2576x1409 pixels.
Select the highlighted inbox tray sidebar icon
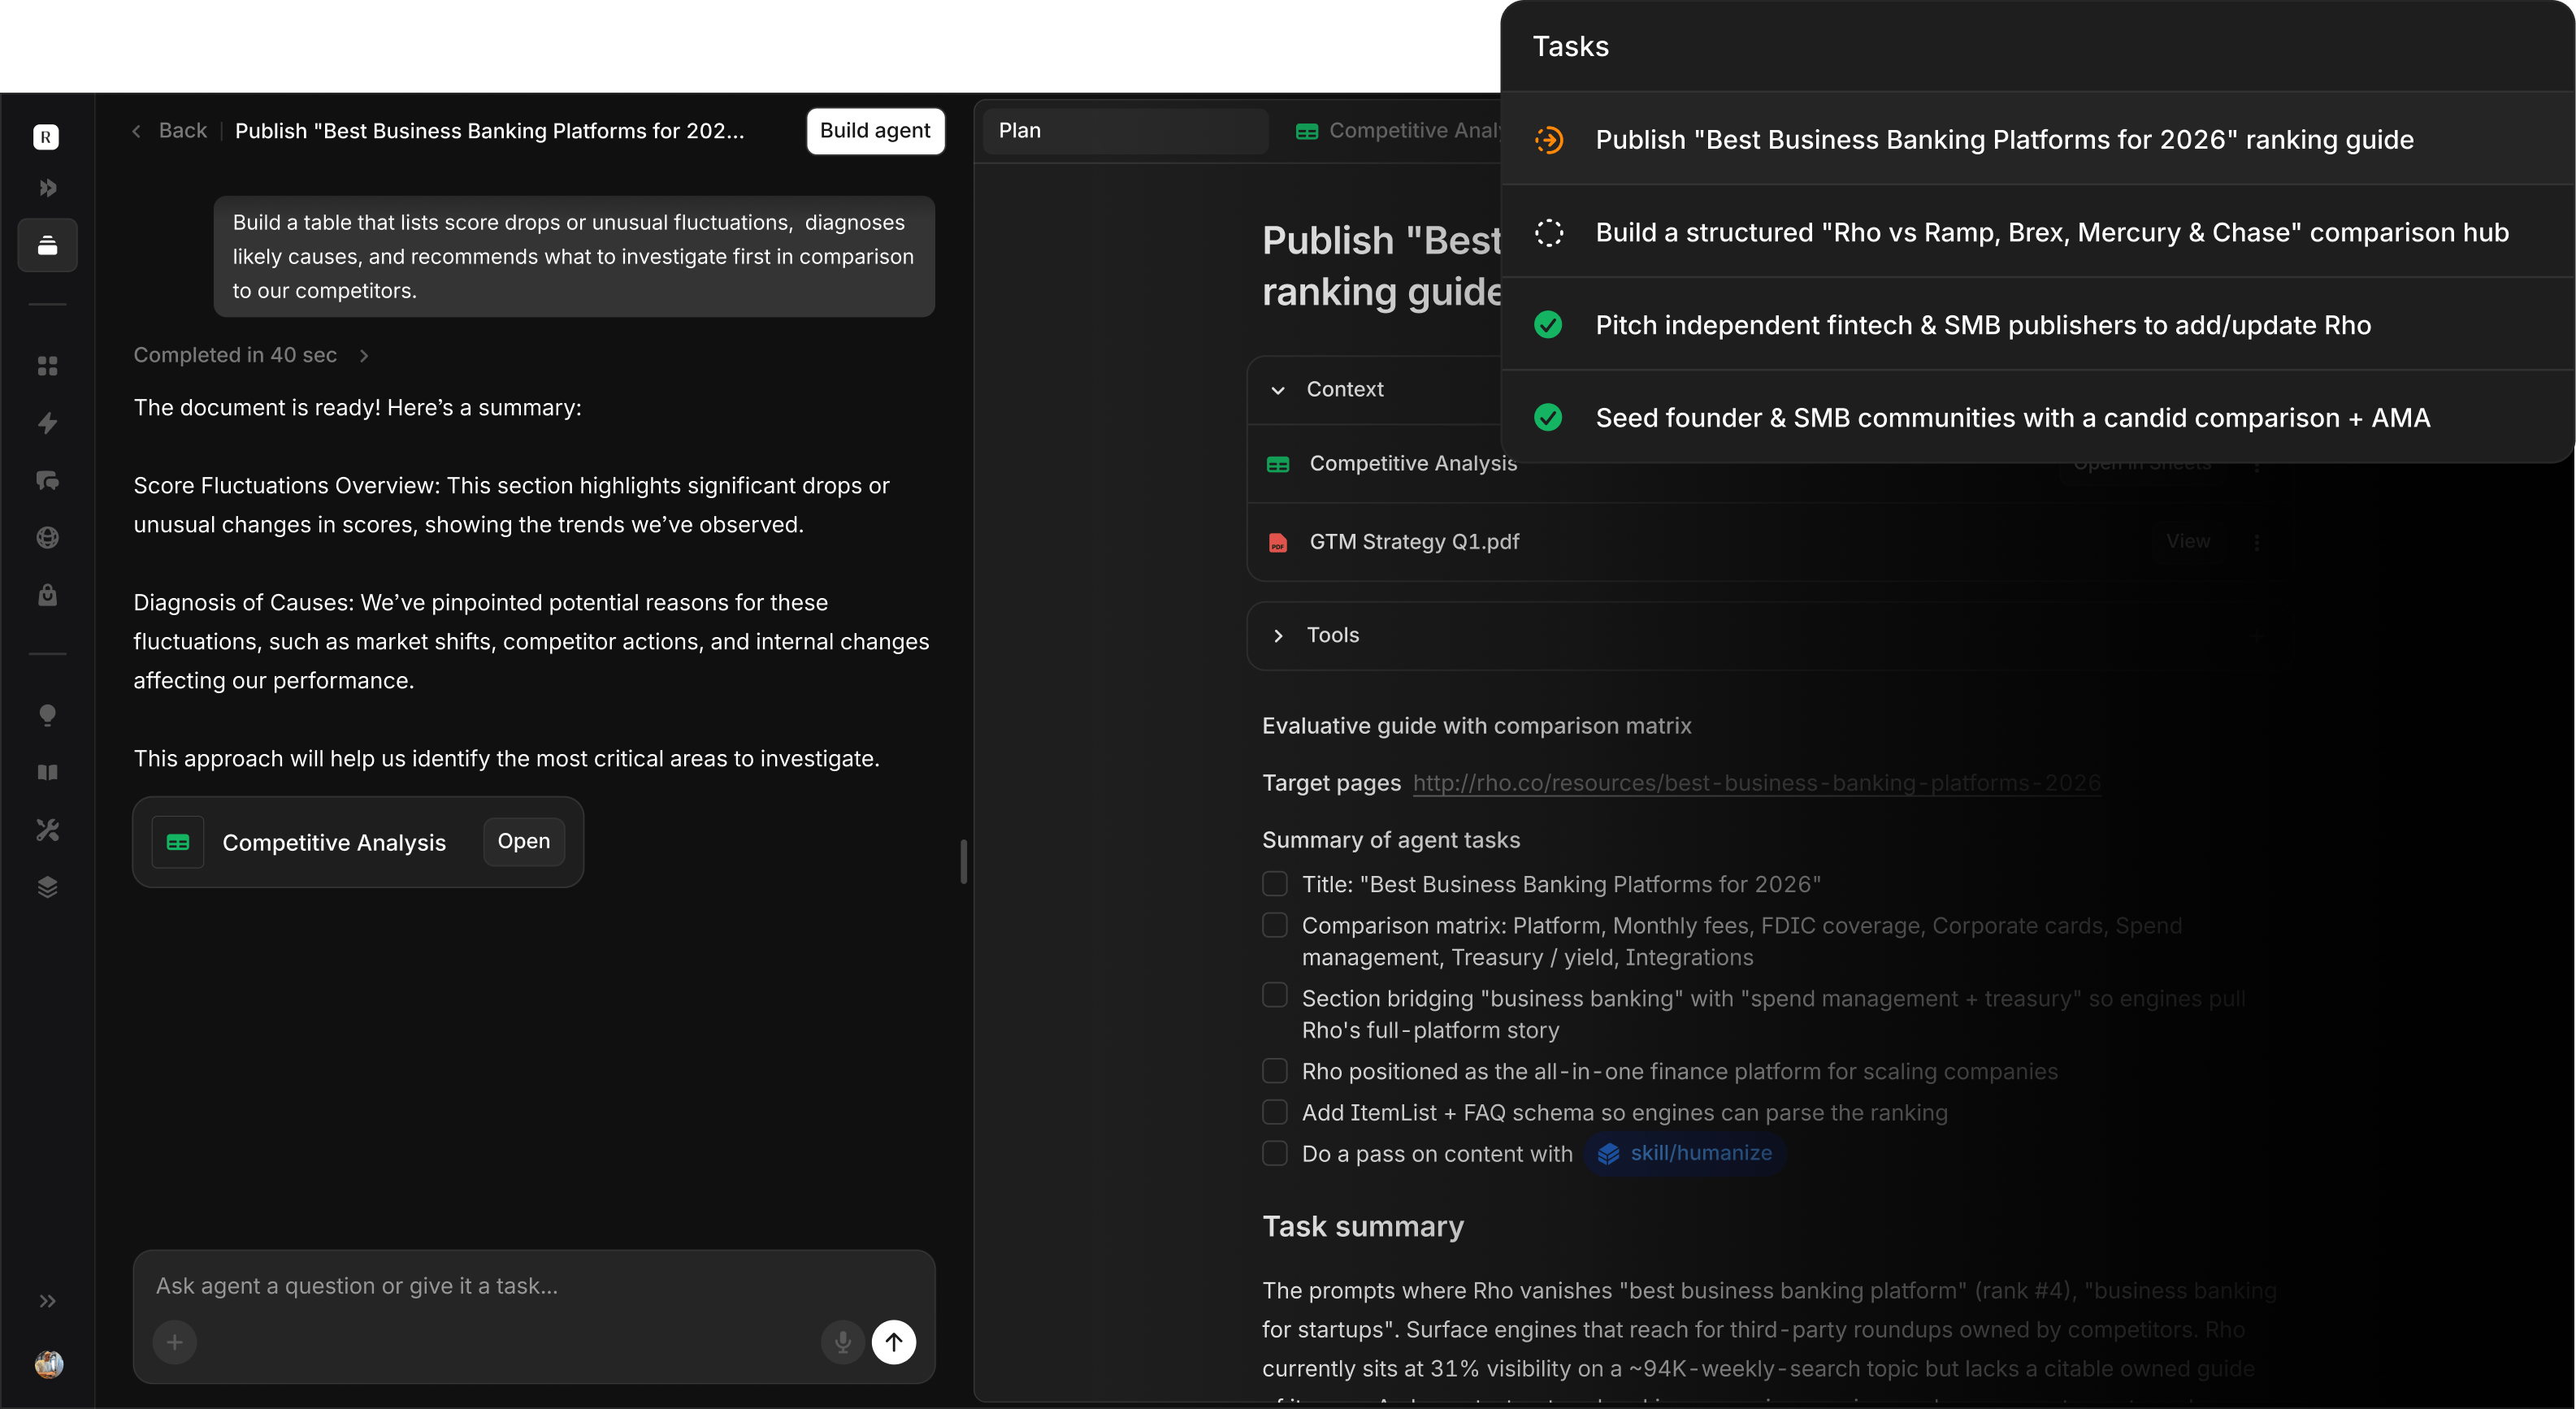pos(47,245)
